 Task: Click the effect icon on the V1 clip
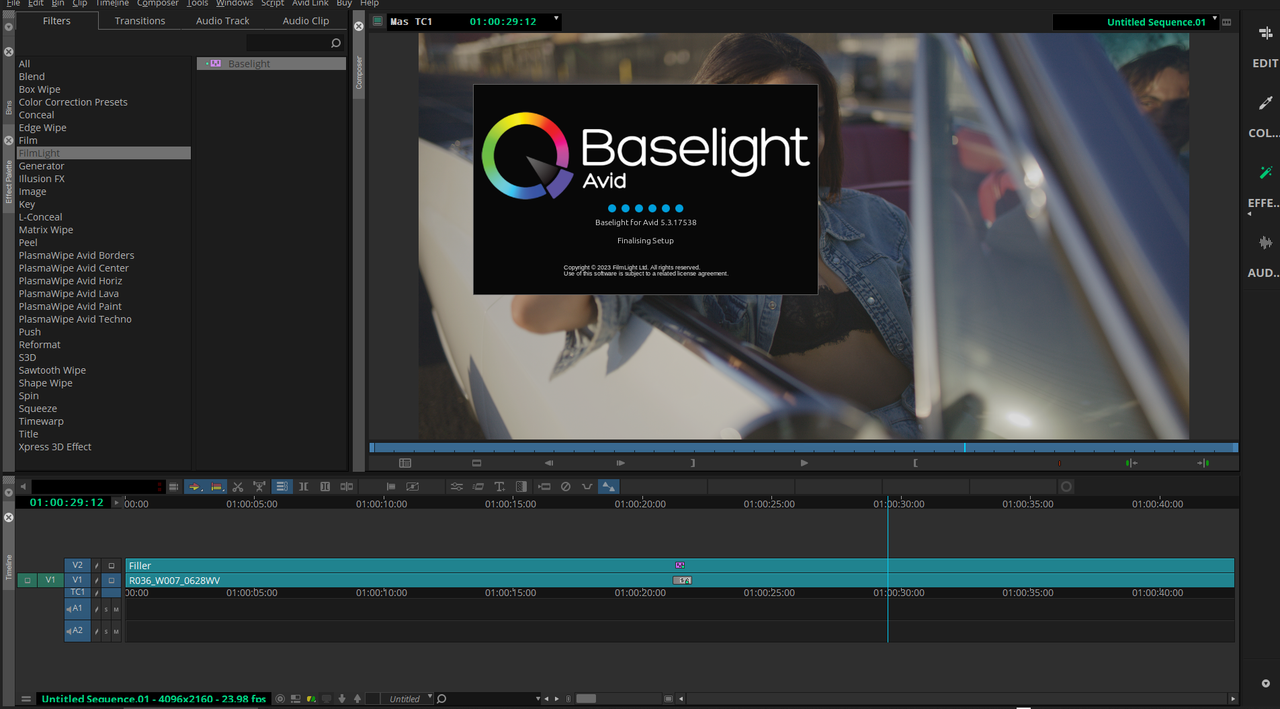point(681,580)
